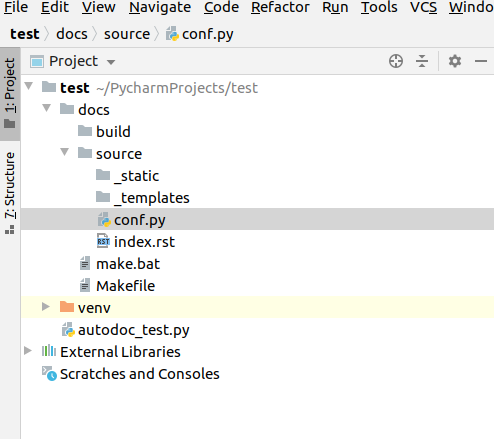Click the docs folder icon in tree
This screenshot has height=439, width=494.
point(67,109)
